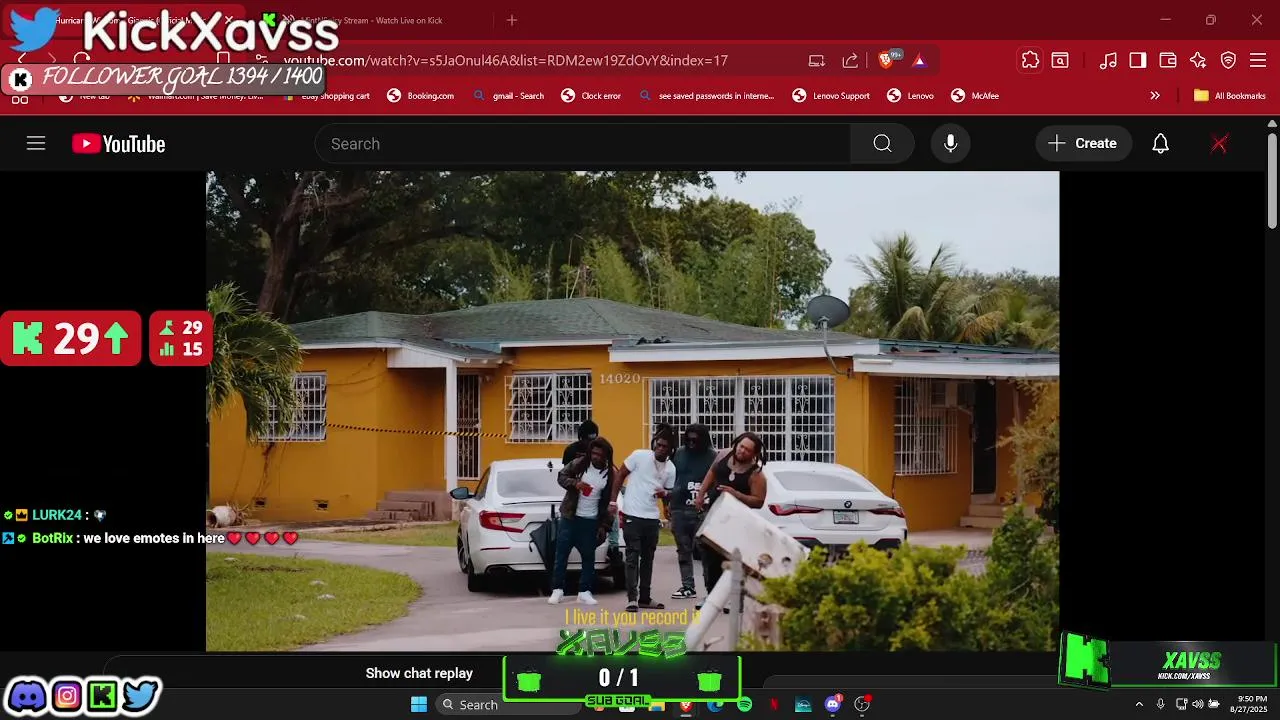Open the browser extensions puzzle icon

[1030, 60]
